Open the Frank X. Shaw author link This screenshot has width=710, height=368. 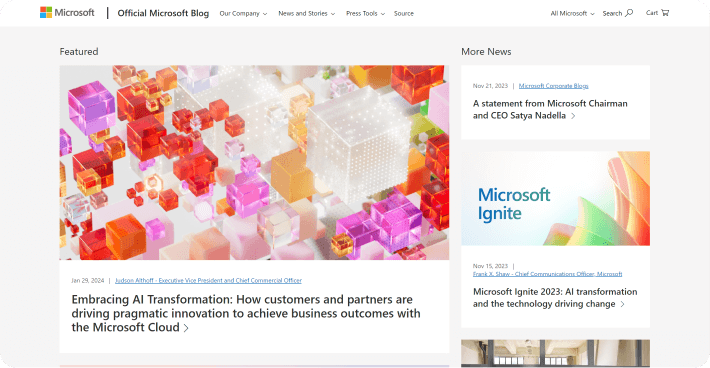547,274
